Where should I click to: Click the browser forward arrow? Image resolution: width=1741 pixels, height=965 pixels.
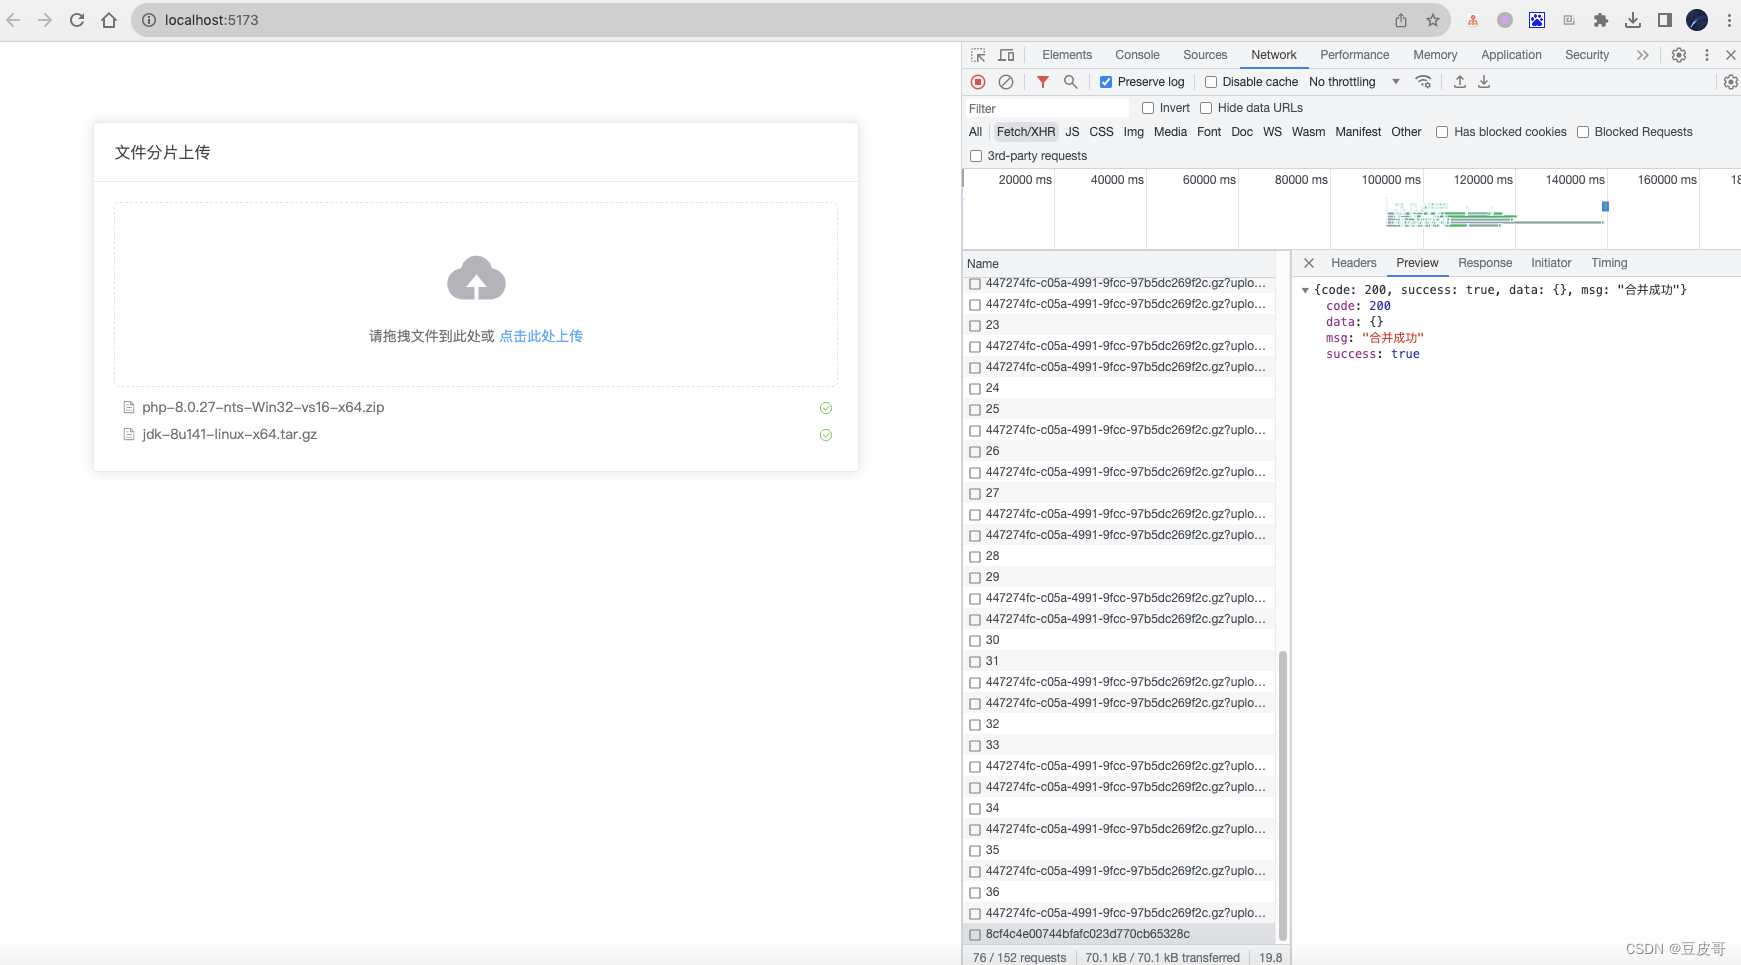[x=45, y=20]
